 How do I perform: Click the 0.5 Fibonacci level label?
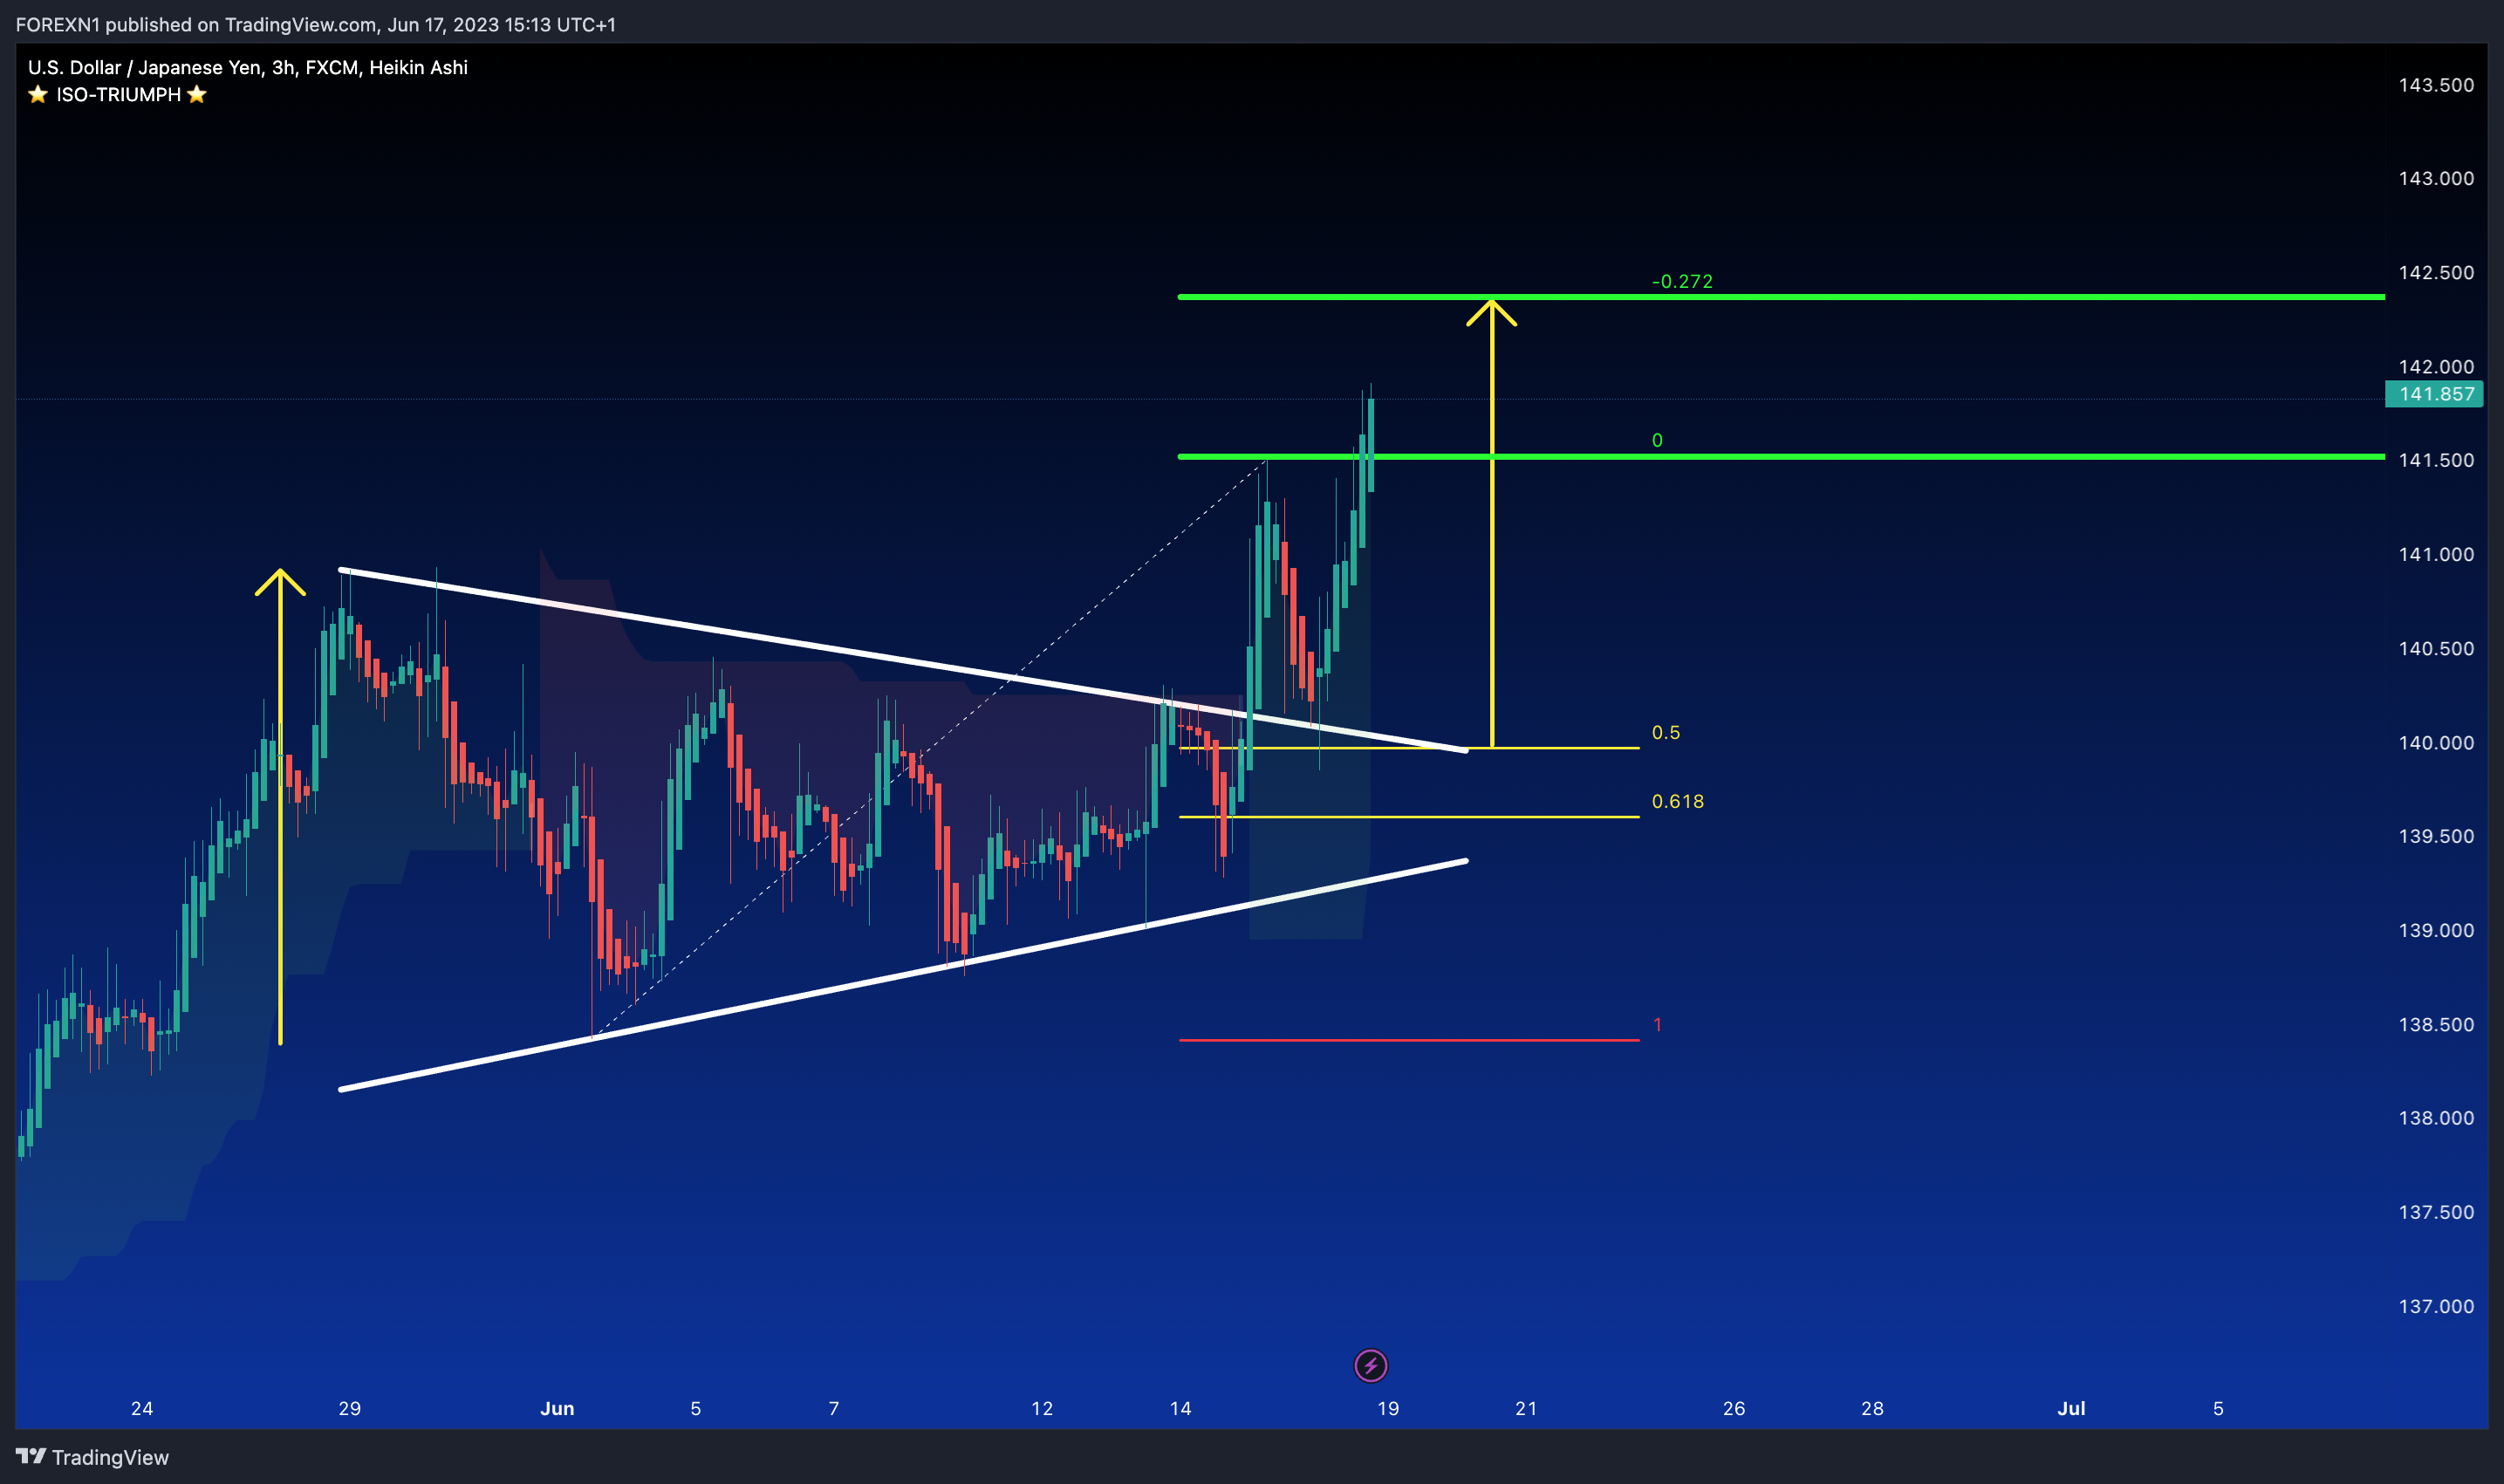(x=1665, y=732)
